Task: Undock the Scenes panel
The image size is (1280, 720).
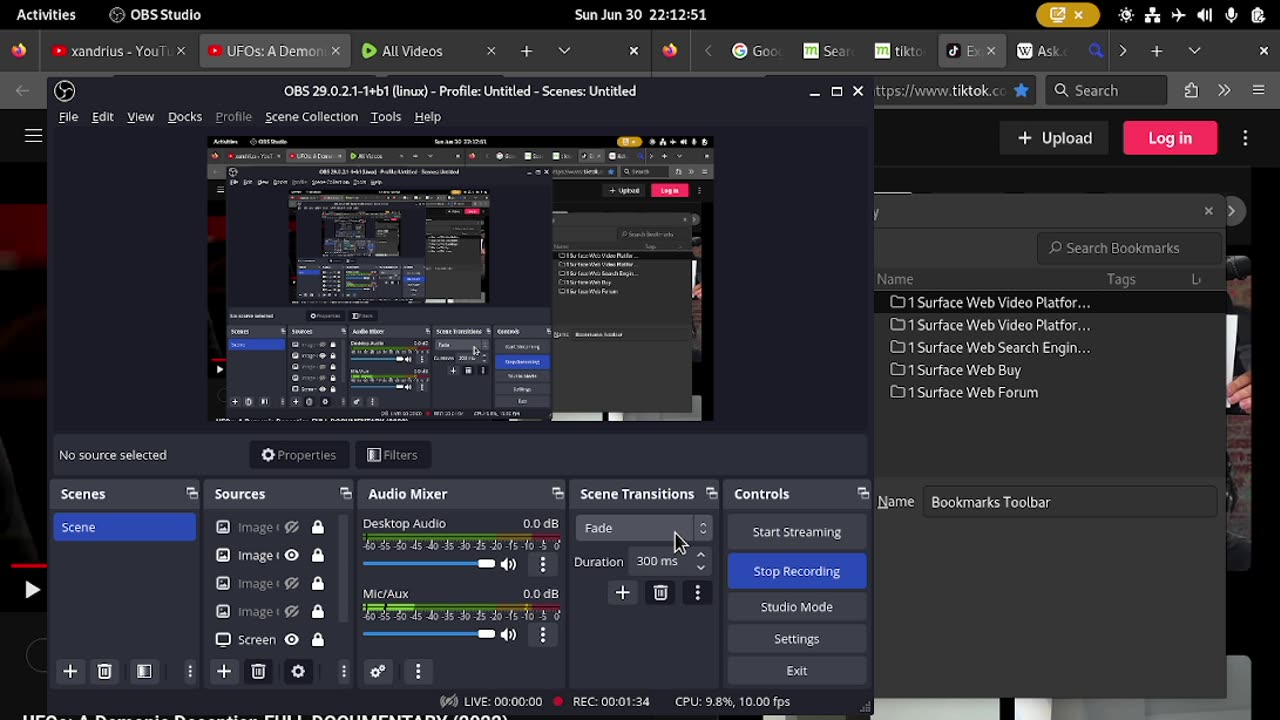Action: pyautogui.click(x=192, y=494)
